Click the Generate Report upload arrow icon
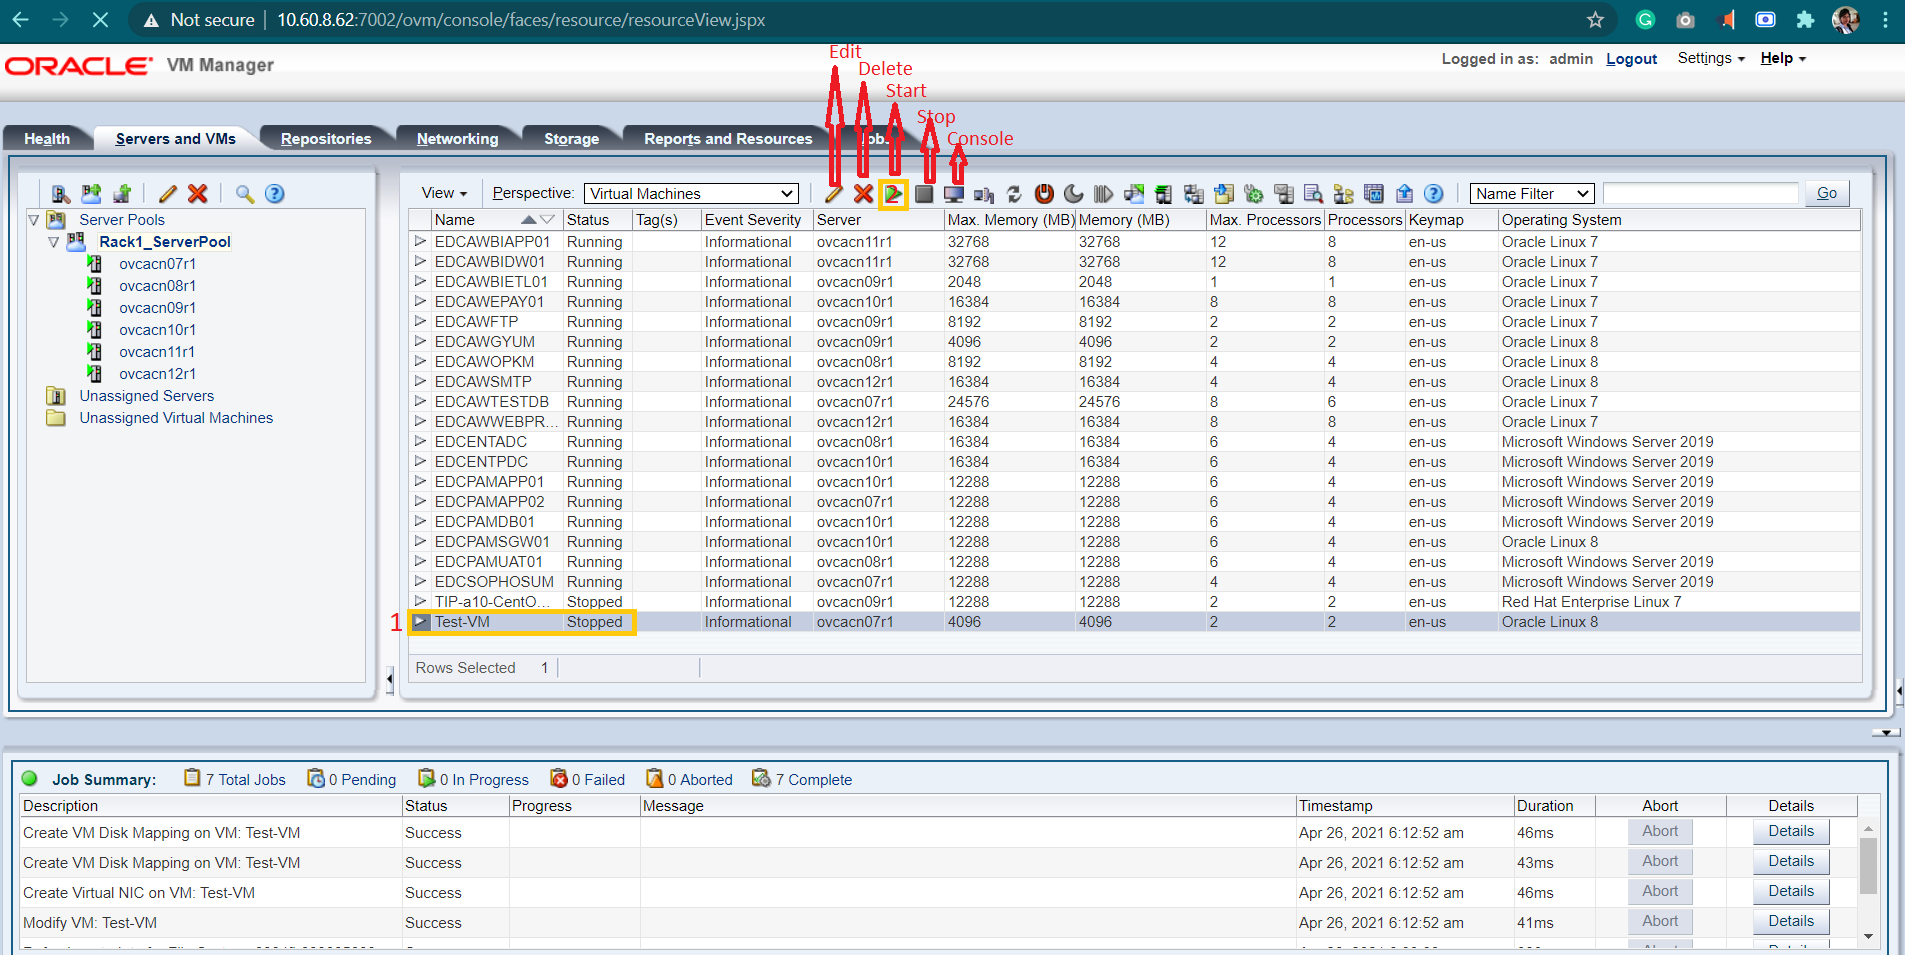 click(x=1404, y=194)
